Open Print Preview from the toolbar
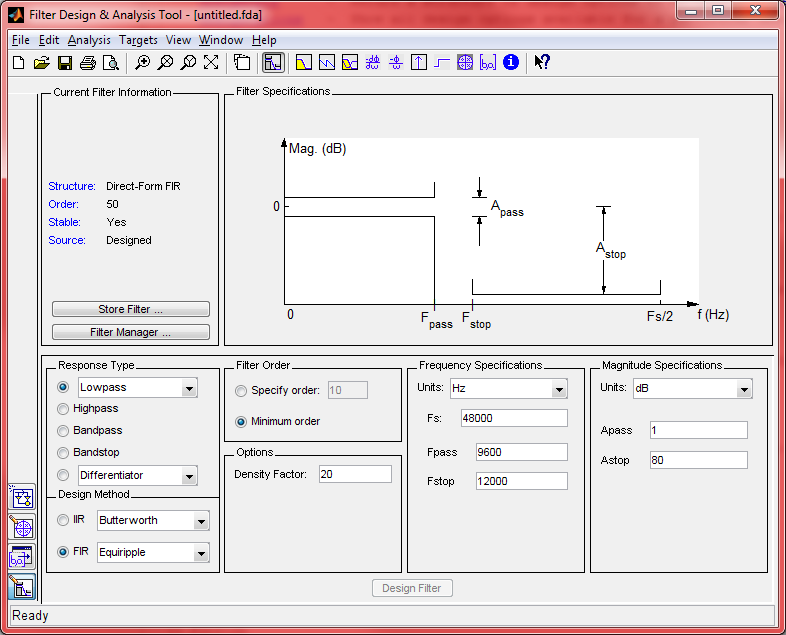Screen dimensions: 786x635 [110, 63]
